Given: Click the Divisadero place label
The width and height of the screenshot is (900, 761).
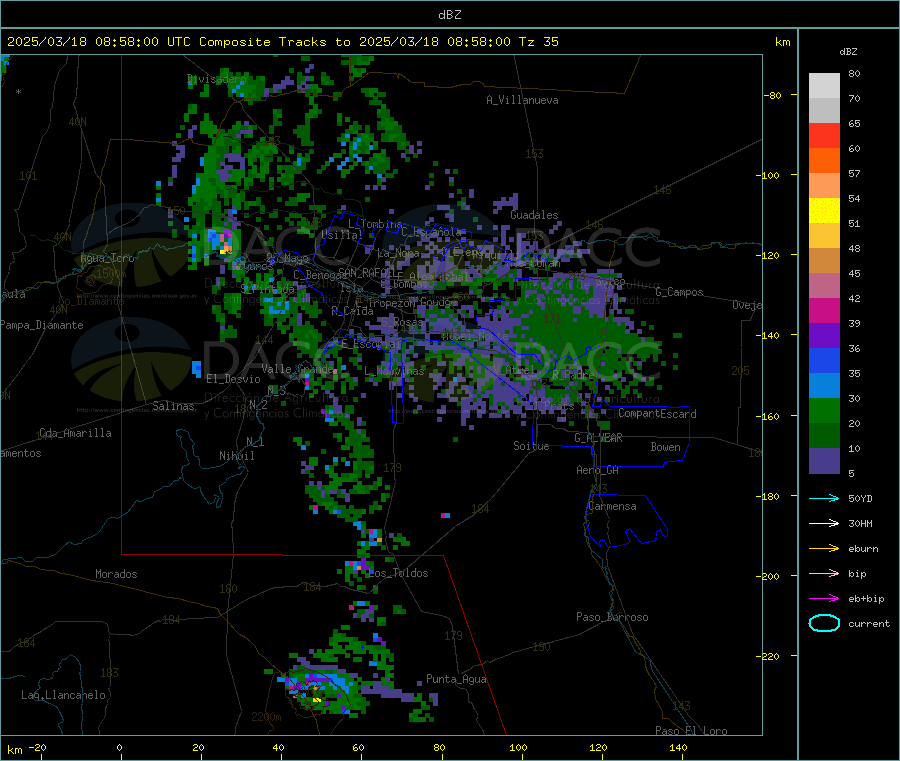Looking at the screenshot, I should pos(216,79).
